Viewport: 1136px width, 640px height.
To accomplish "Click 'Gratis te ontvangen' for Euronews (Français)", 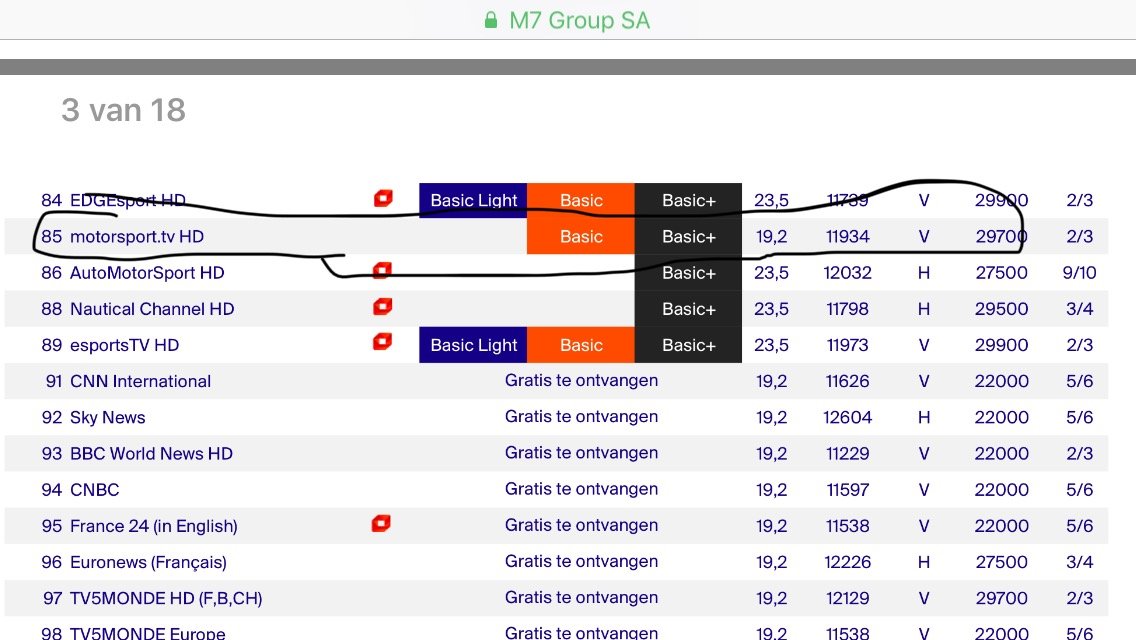I will click(581, 562).
